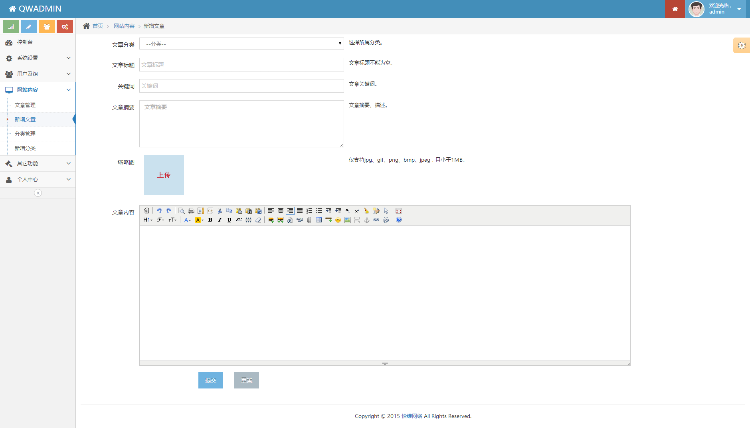Screen dimensions: 750x428
Task: Insert a numbered list
Action: click(309, 211)
